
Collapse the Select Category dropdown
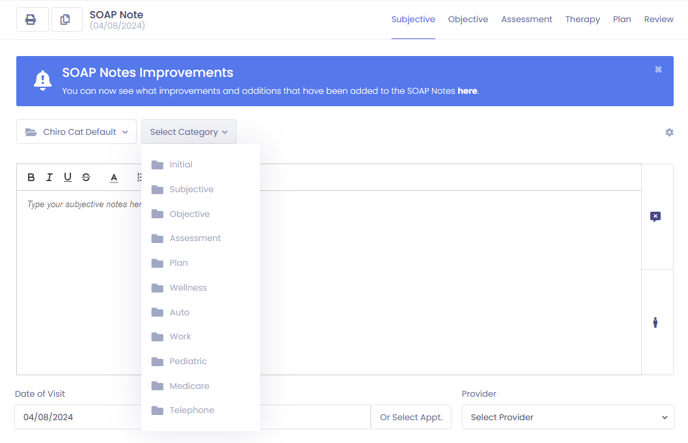(x=189, y=132)
